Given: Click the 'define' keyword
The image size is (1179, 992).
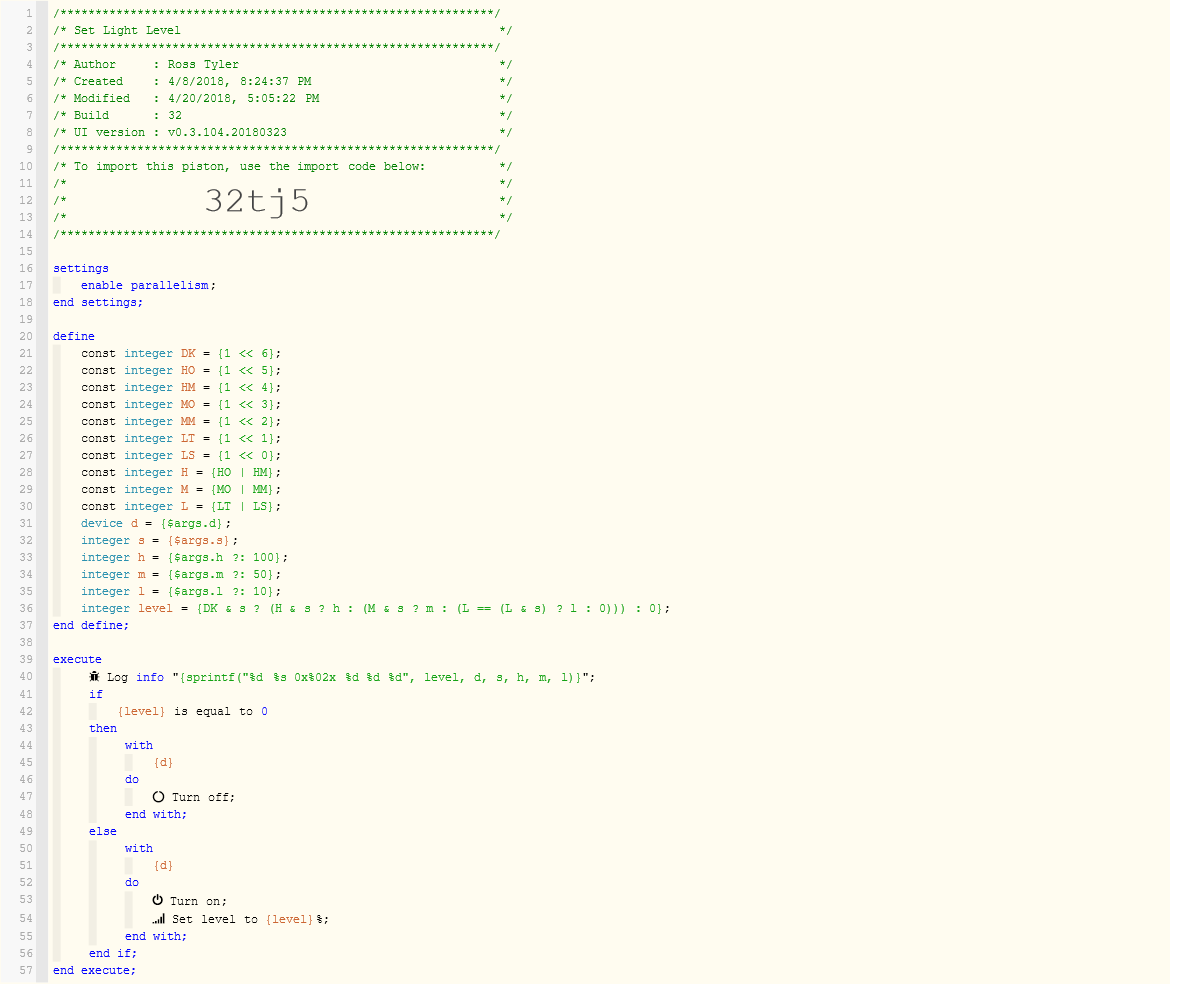Looking at the screenshot, I should coord(74,336).
